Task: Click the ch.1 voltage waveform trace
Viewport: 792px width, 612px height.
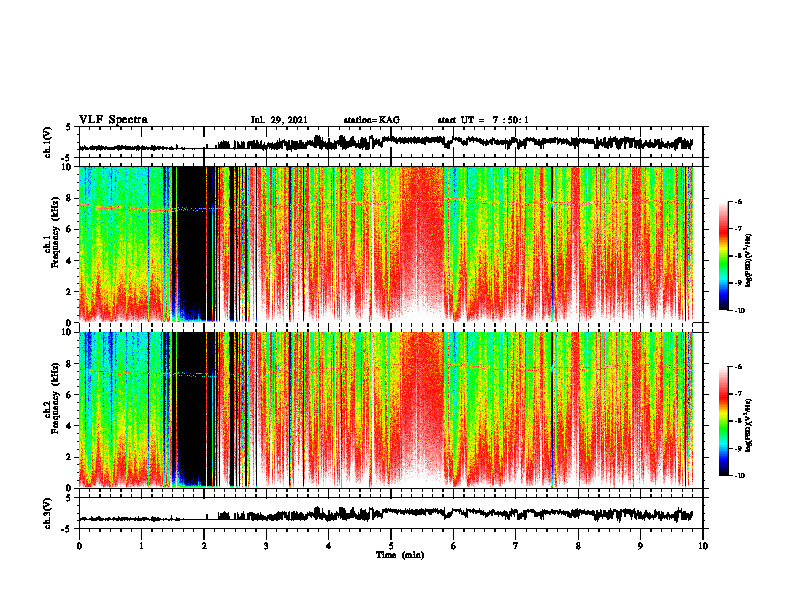Action: pos(386,143)
